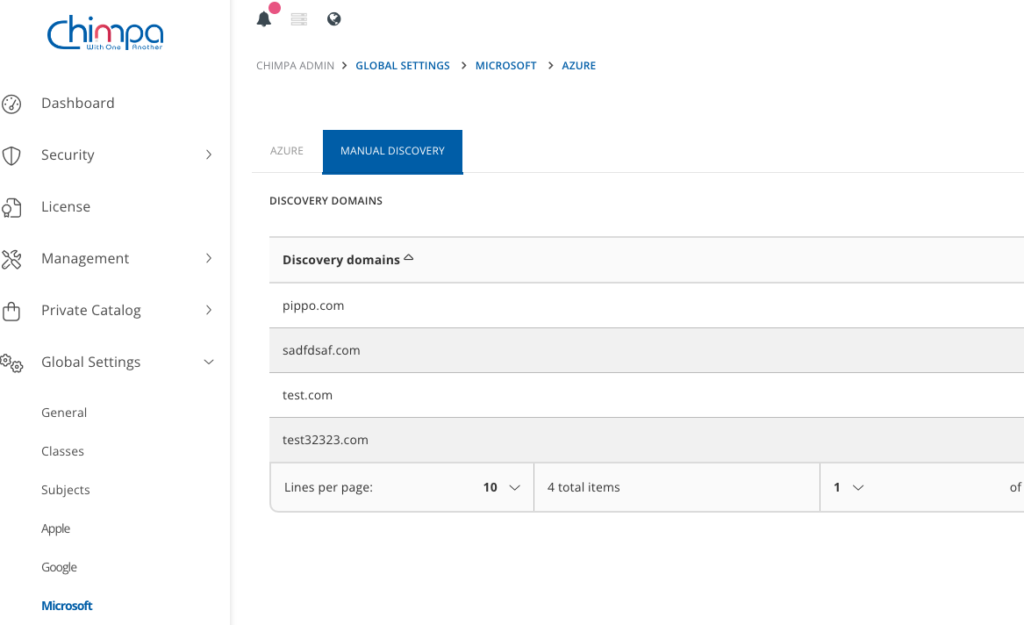Open the page number dropdown

click(x=848, y=487)
